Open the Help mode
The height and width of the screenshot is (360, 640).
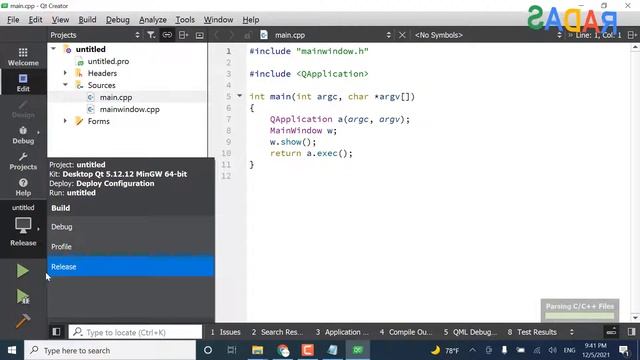point(23,187)
